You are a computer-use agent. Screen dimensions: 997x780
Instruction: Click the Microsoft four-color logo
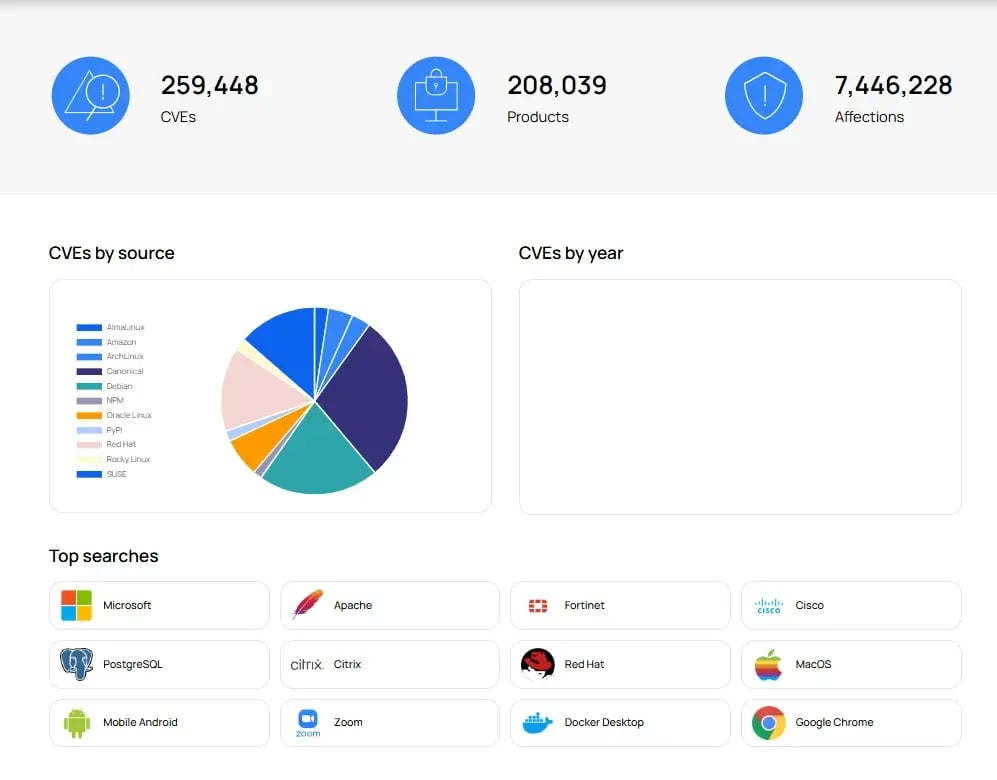click(76, 605)
